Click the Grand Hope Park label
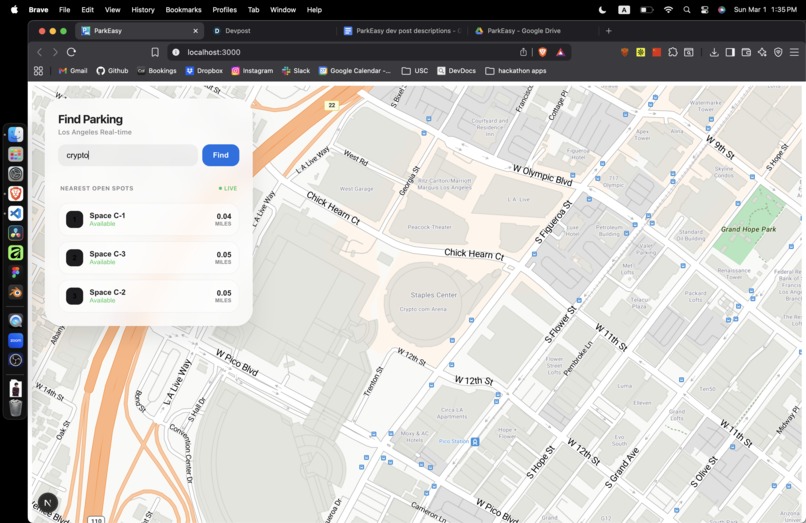This screenshot has width=806, height=523. pos(748,229)
